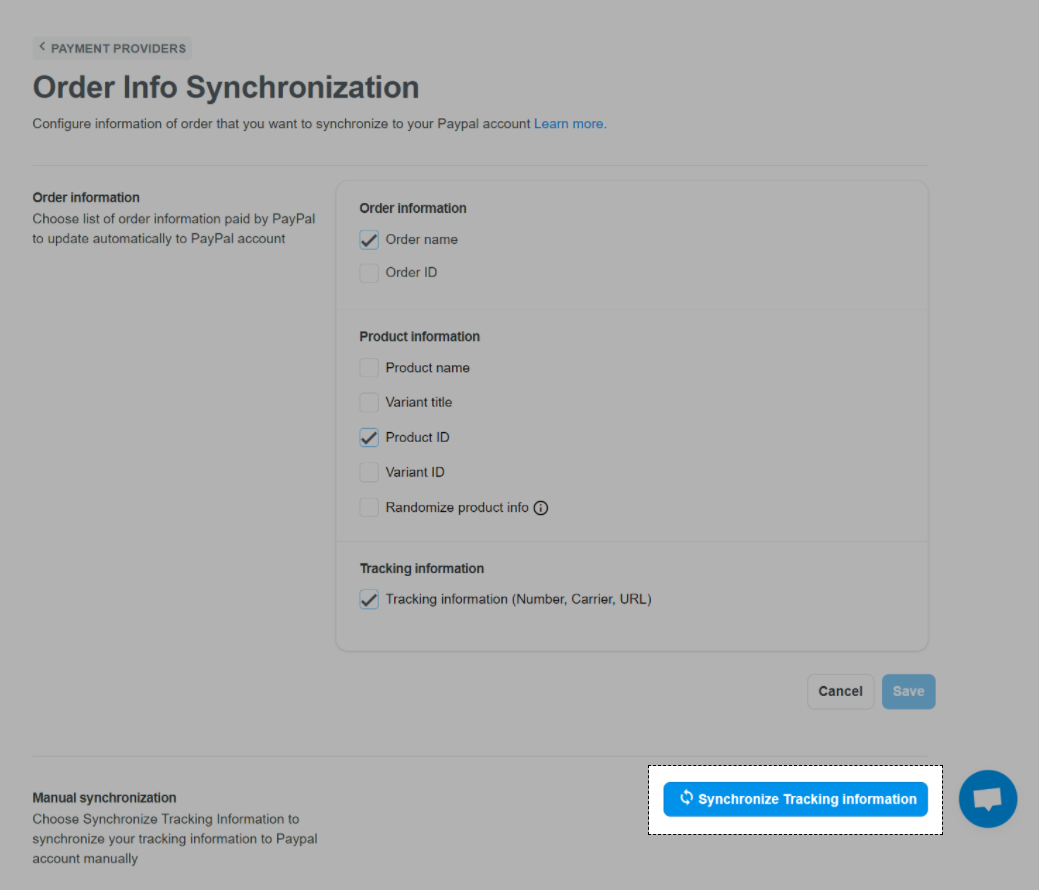Click the info icon next to Randomize product info
Image resolution: width=1039 pixels, height=890 pixels.
[541, 508]
